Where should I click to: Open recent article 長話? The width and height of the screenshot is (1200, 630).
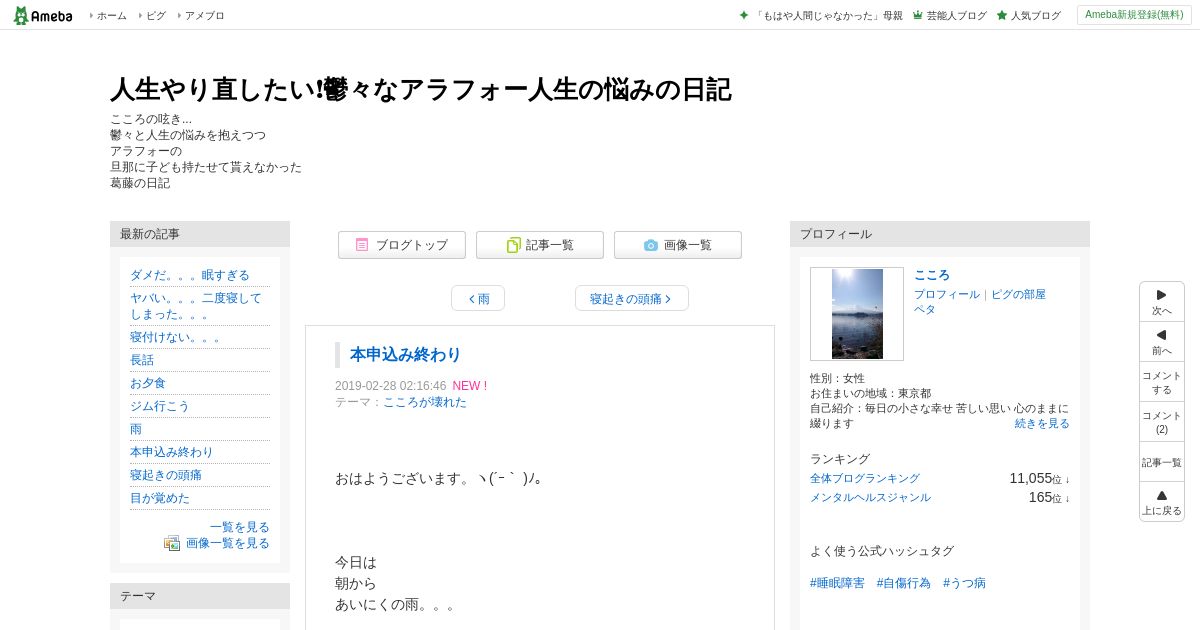pos(142,360)
